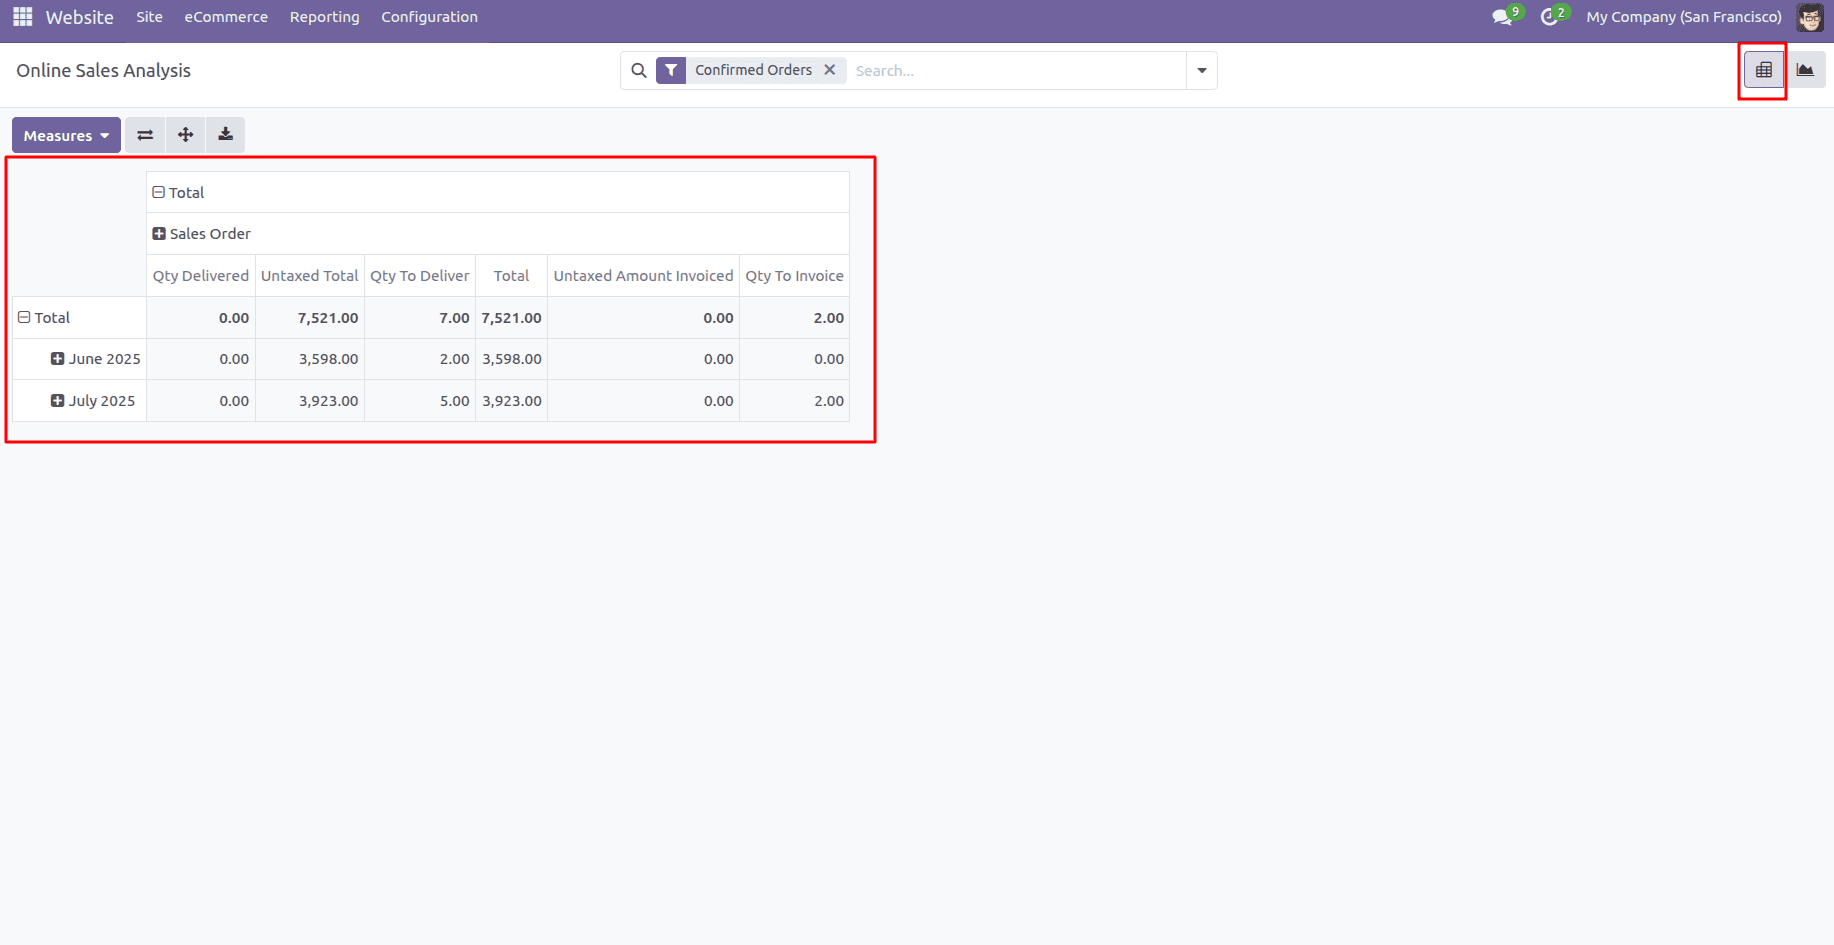The height and width of the screenshot is (945, 1834).
Task: Toggle the search options dropdown arrow
Action: click(1201, 71)
